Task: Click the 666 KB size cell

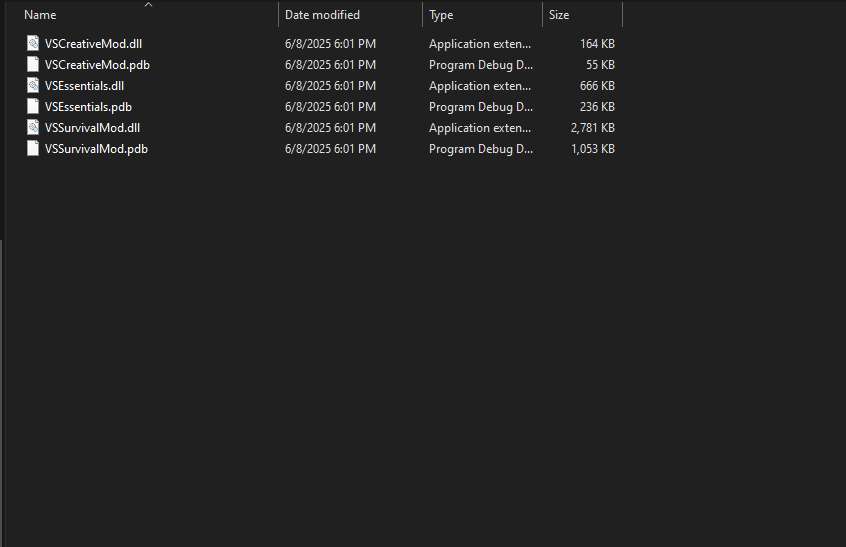Action: pyautogui.click(x=597, y=86)
